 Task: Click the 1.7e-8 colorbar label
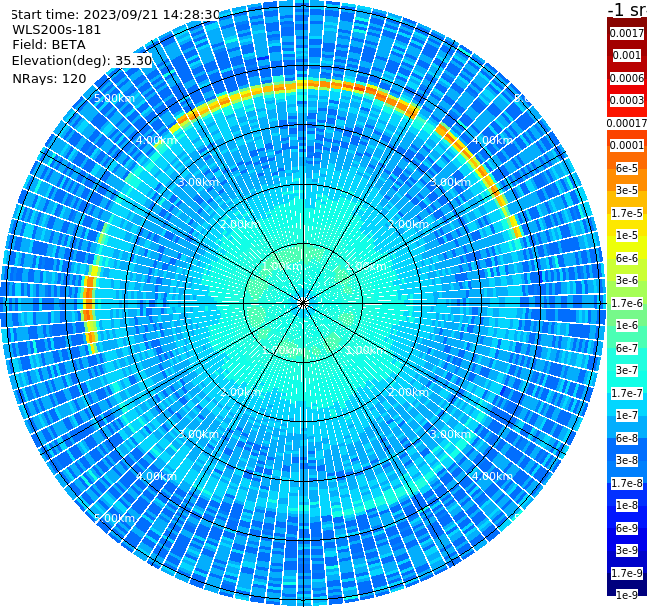point(627,483)
